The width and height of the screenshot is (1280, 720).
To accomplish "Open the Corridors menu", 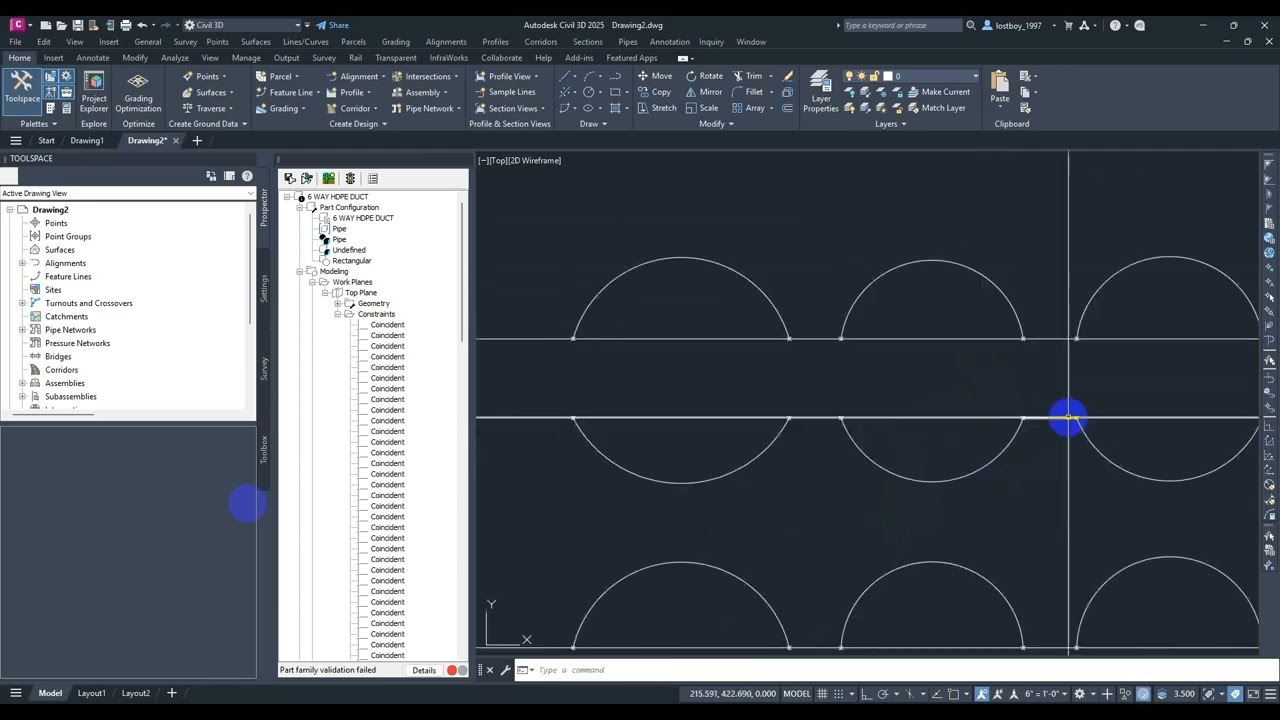I will (541, 42).
